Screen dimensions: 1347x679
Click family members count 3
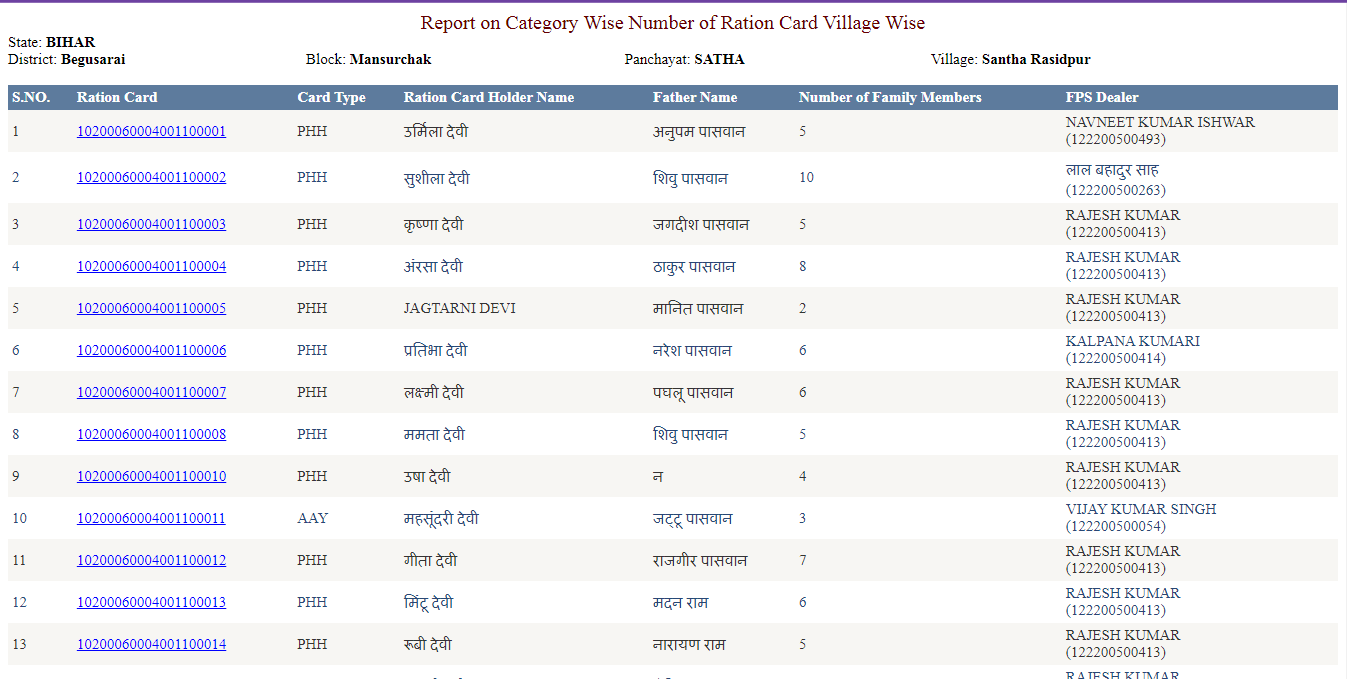(803, 518)
